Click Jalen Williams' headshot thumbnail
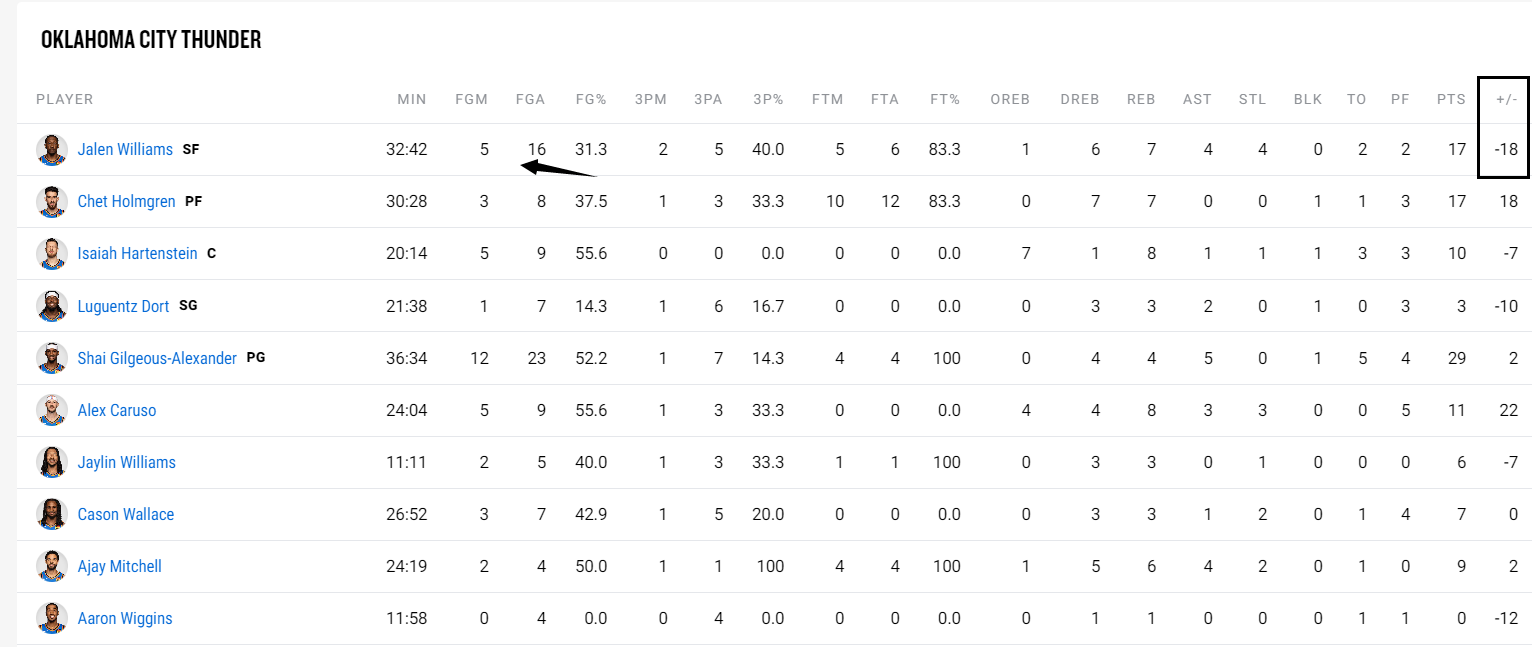1532x647 pixels. point(52,150)
